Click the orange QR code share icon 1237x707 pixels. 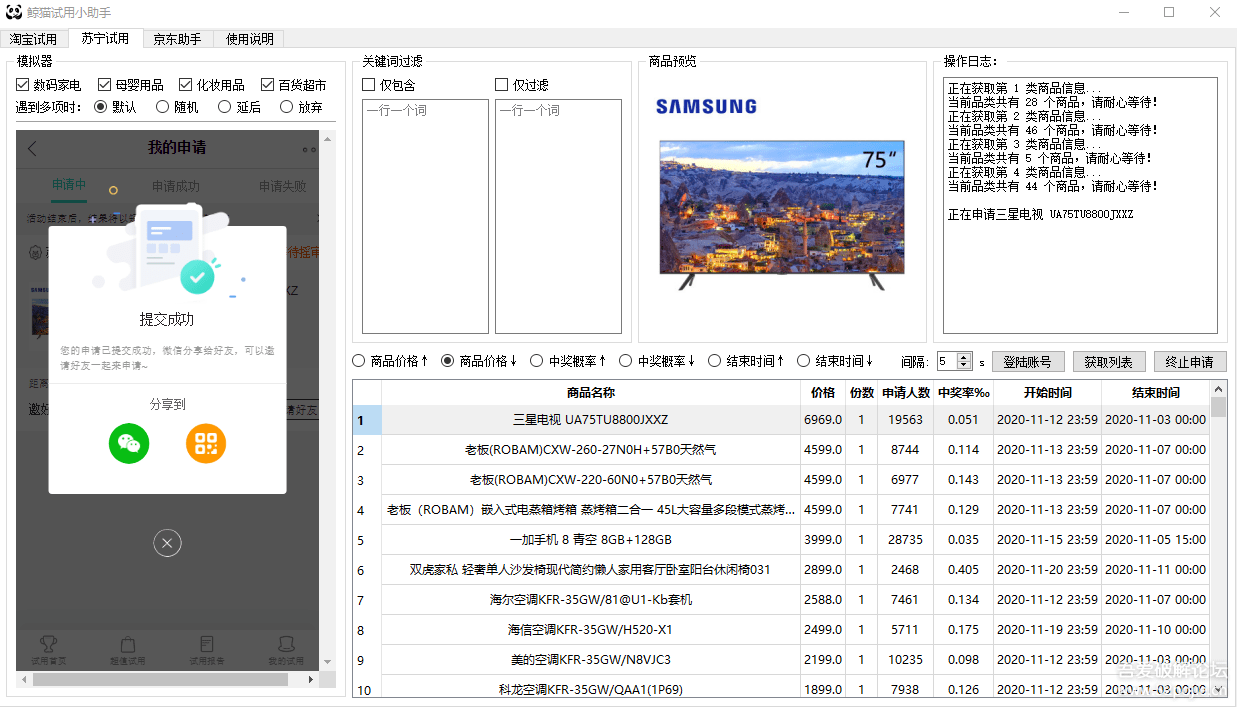(x=206, y=443)
